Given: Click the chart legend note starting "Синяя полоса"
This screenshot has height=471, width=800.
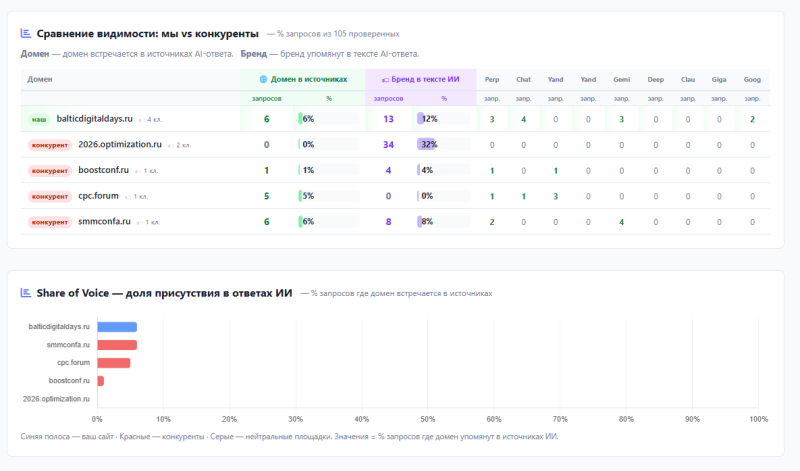Looking at the screenshot, I should tap(289, 436).
